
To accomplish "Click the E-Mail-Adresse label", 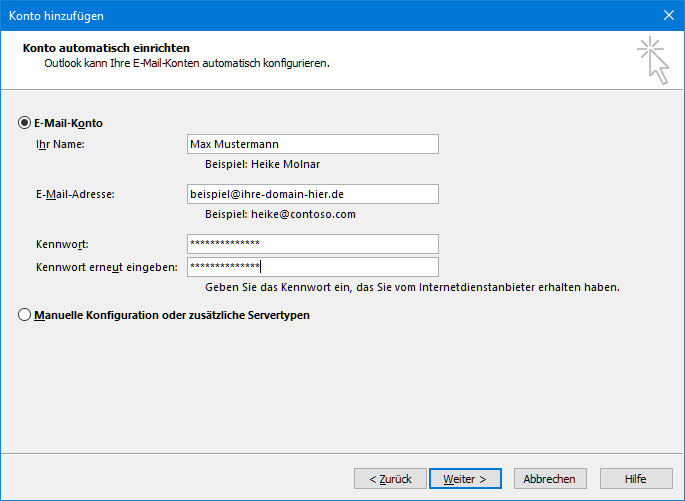I will coord(75,194).
